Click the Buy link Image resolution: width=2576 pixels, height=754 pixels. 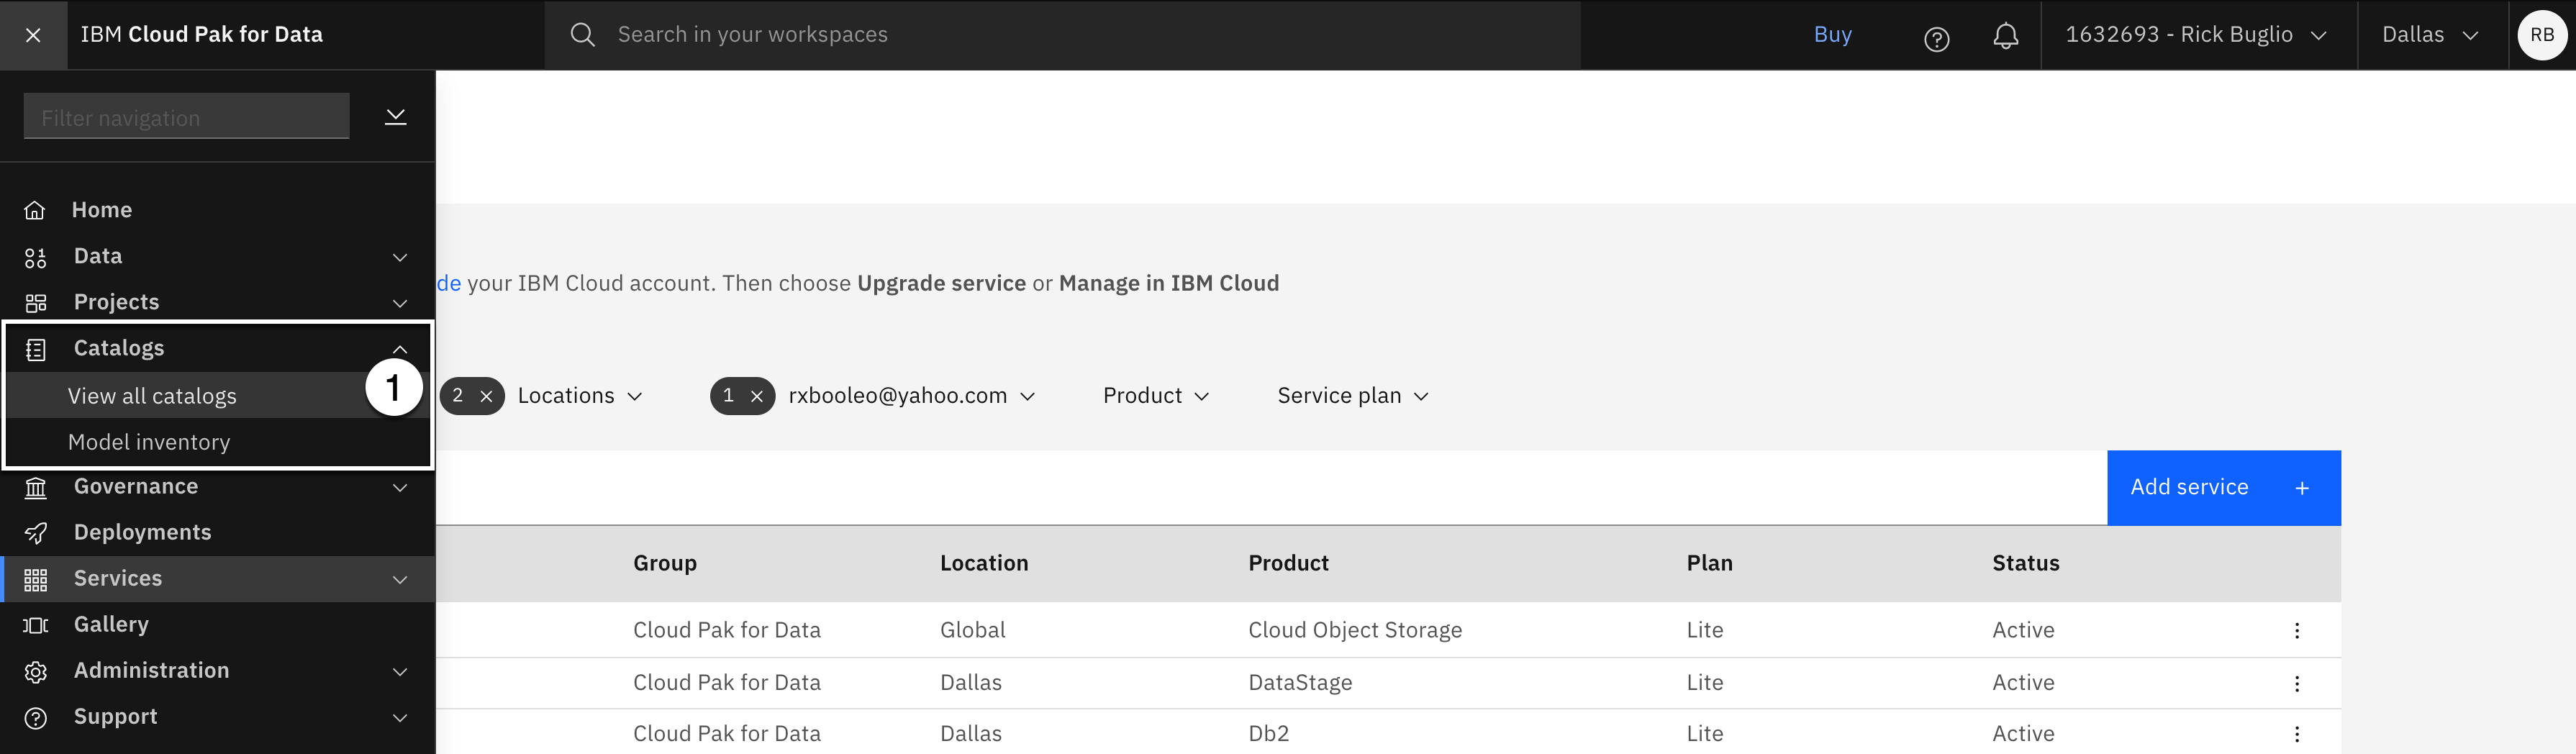tap(1832, 35)
